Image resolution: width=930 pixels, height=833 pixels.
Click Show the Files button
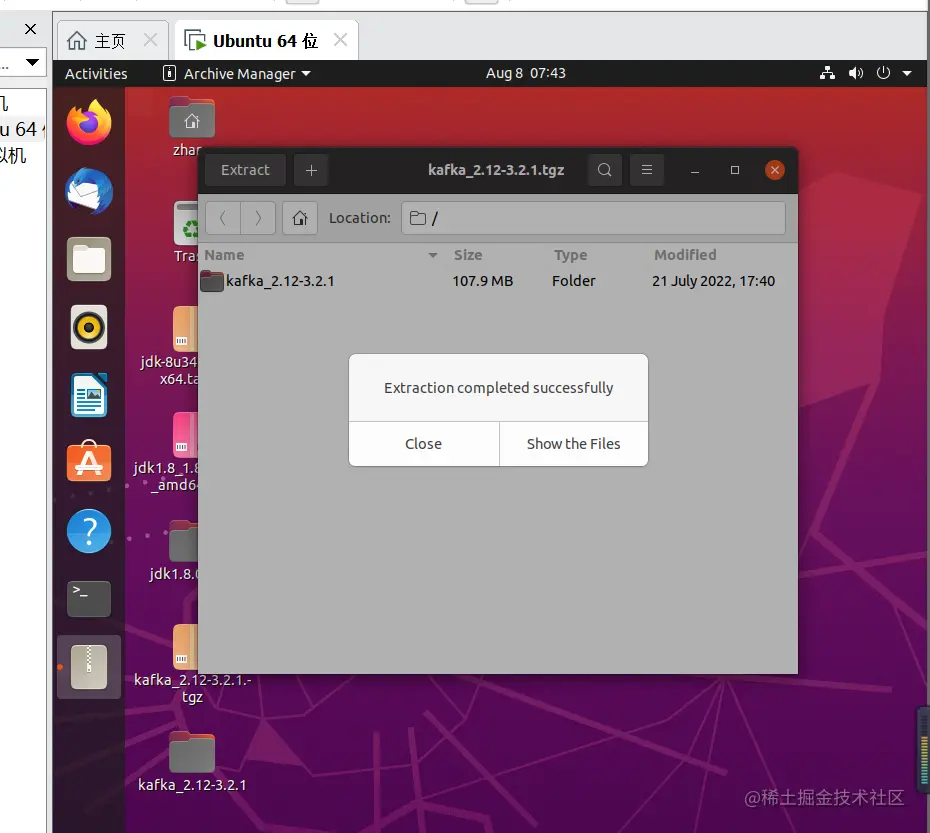tap(574, 444)
